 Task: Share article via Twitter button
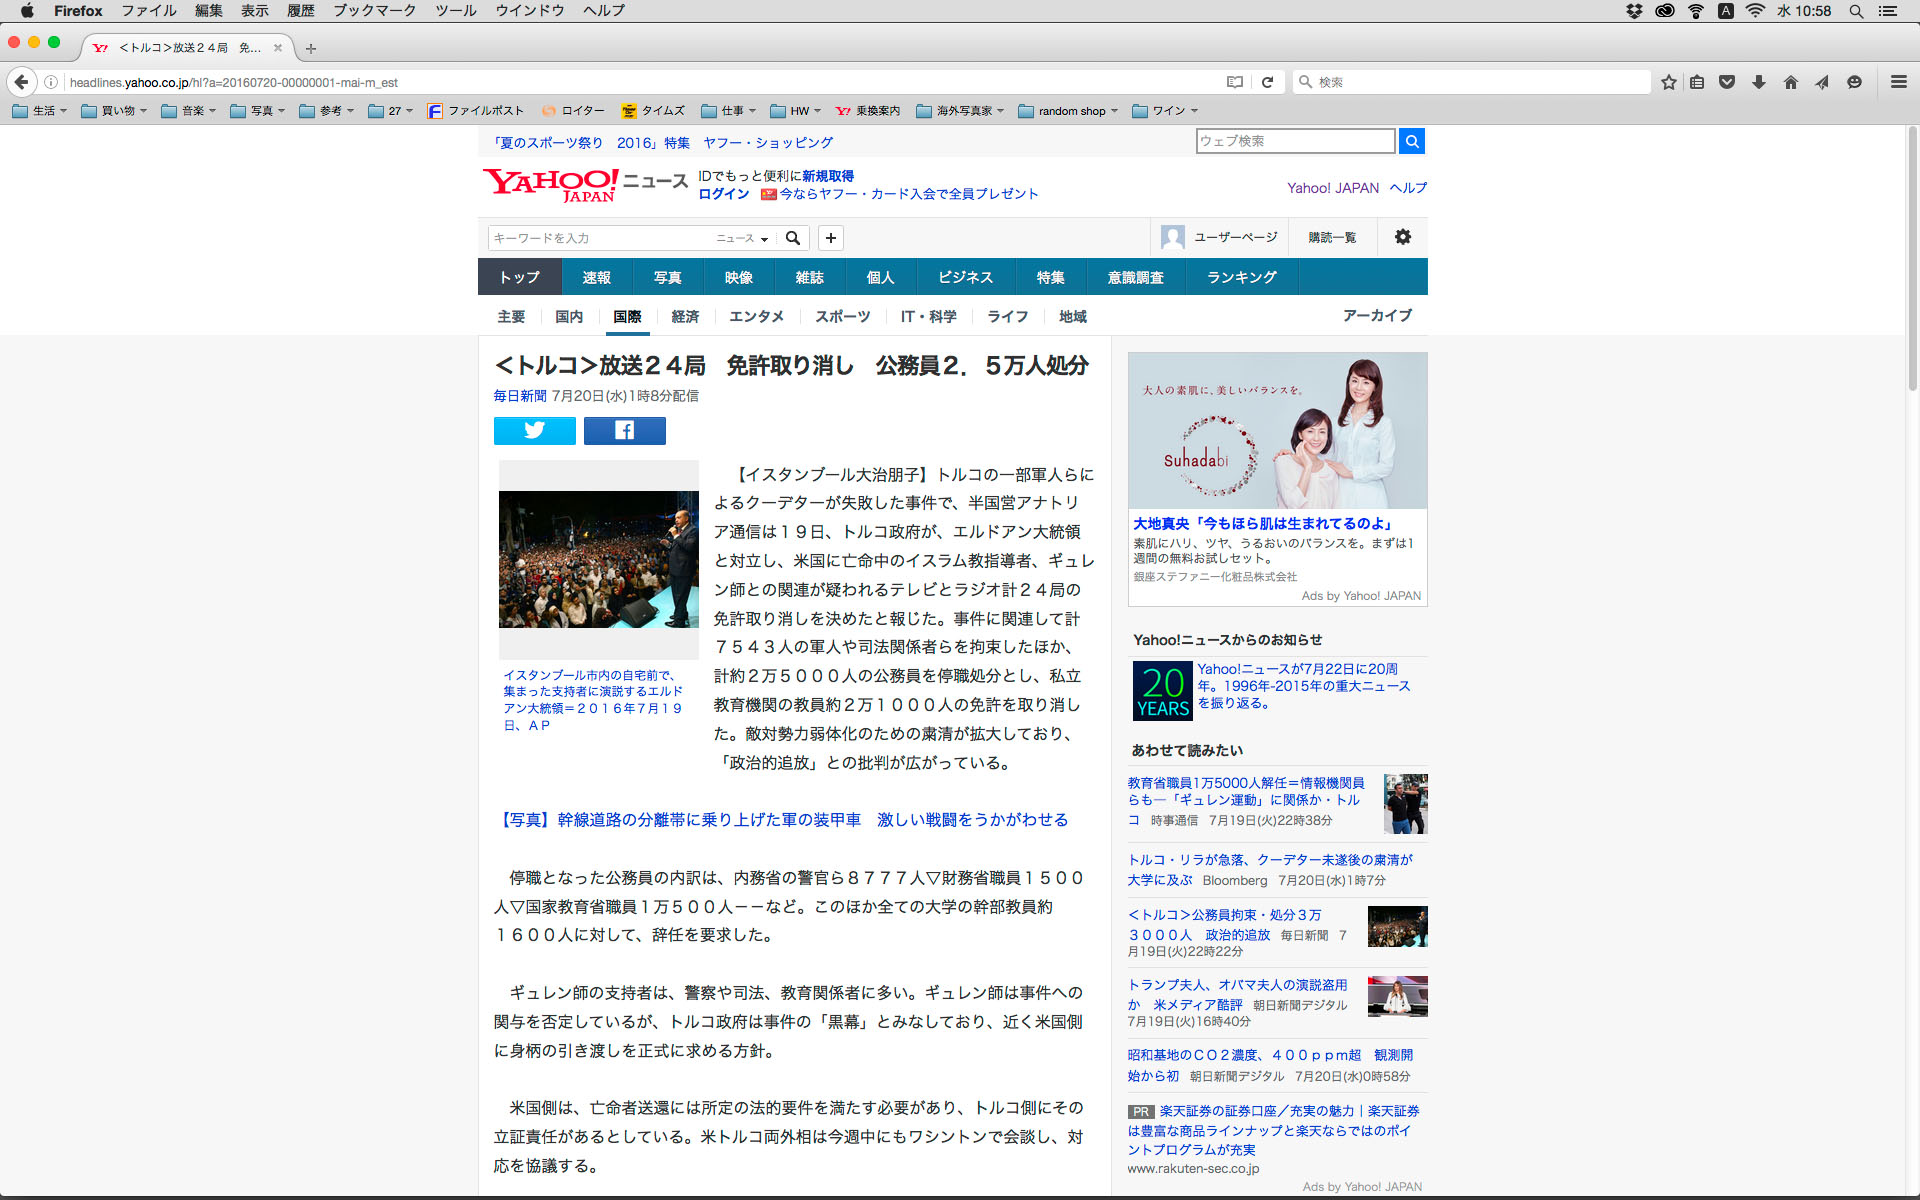(x=534, y=431)
